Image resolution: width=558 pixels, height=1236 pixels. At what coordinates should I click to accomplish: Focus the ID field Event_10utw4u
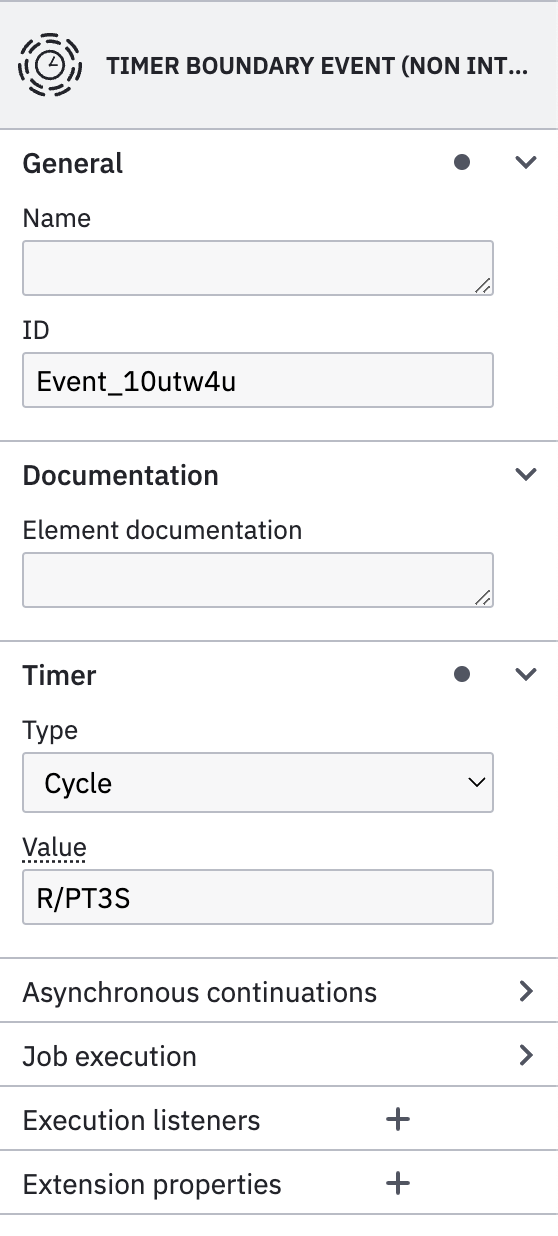258,380
